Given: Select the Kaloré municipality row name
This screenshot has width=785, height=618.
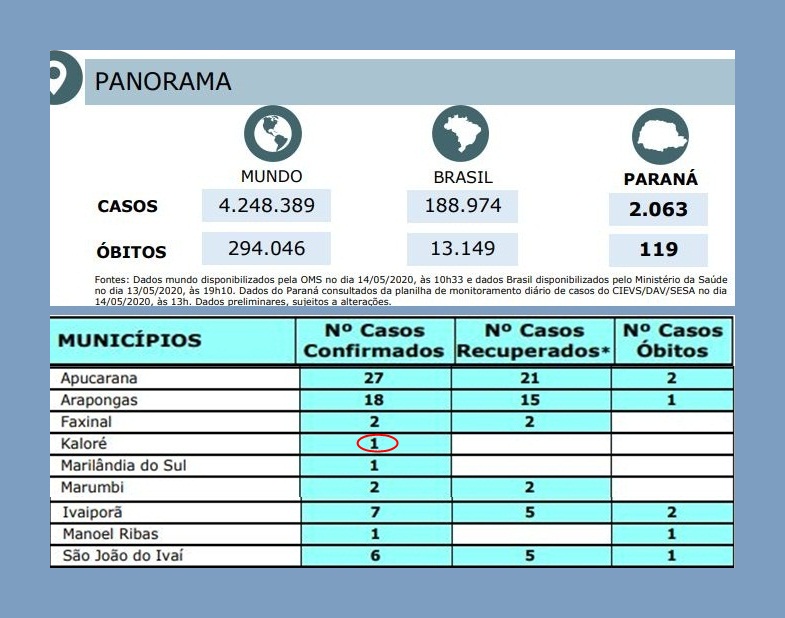Looking at the screenshot, I should 84,444.
